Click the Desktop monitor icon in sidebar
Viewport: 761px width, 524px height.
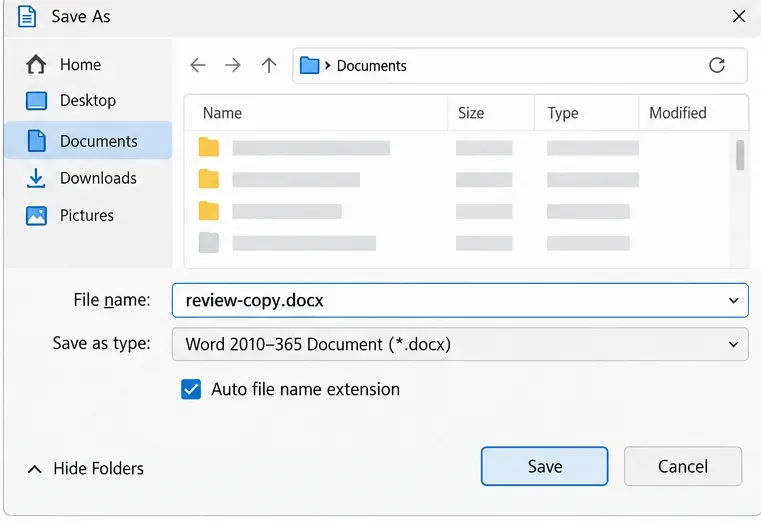point(36,101)
